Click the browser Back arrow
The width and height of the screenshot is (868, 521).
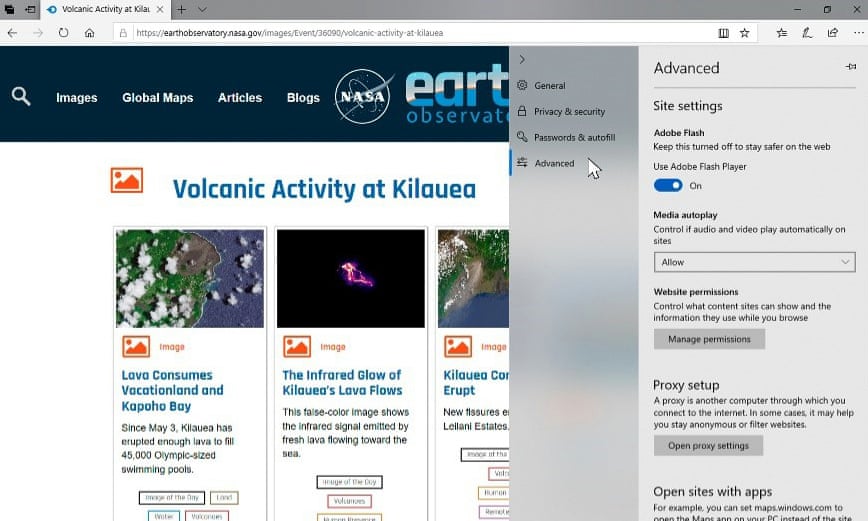(12, 33)
